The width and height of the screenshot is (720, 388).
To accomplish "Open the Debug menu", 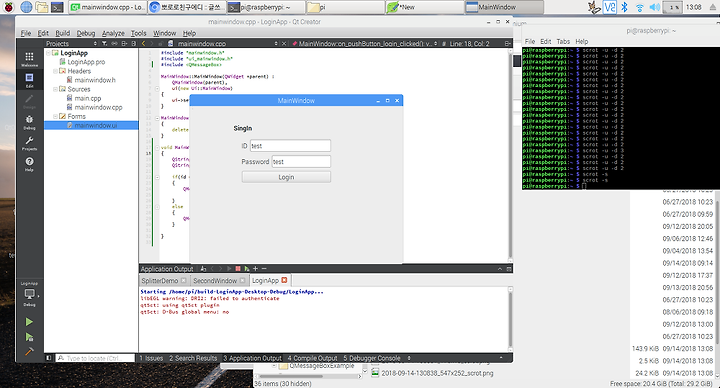I will pyautogui.click(x=85, y=33).
